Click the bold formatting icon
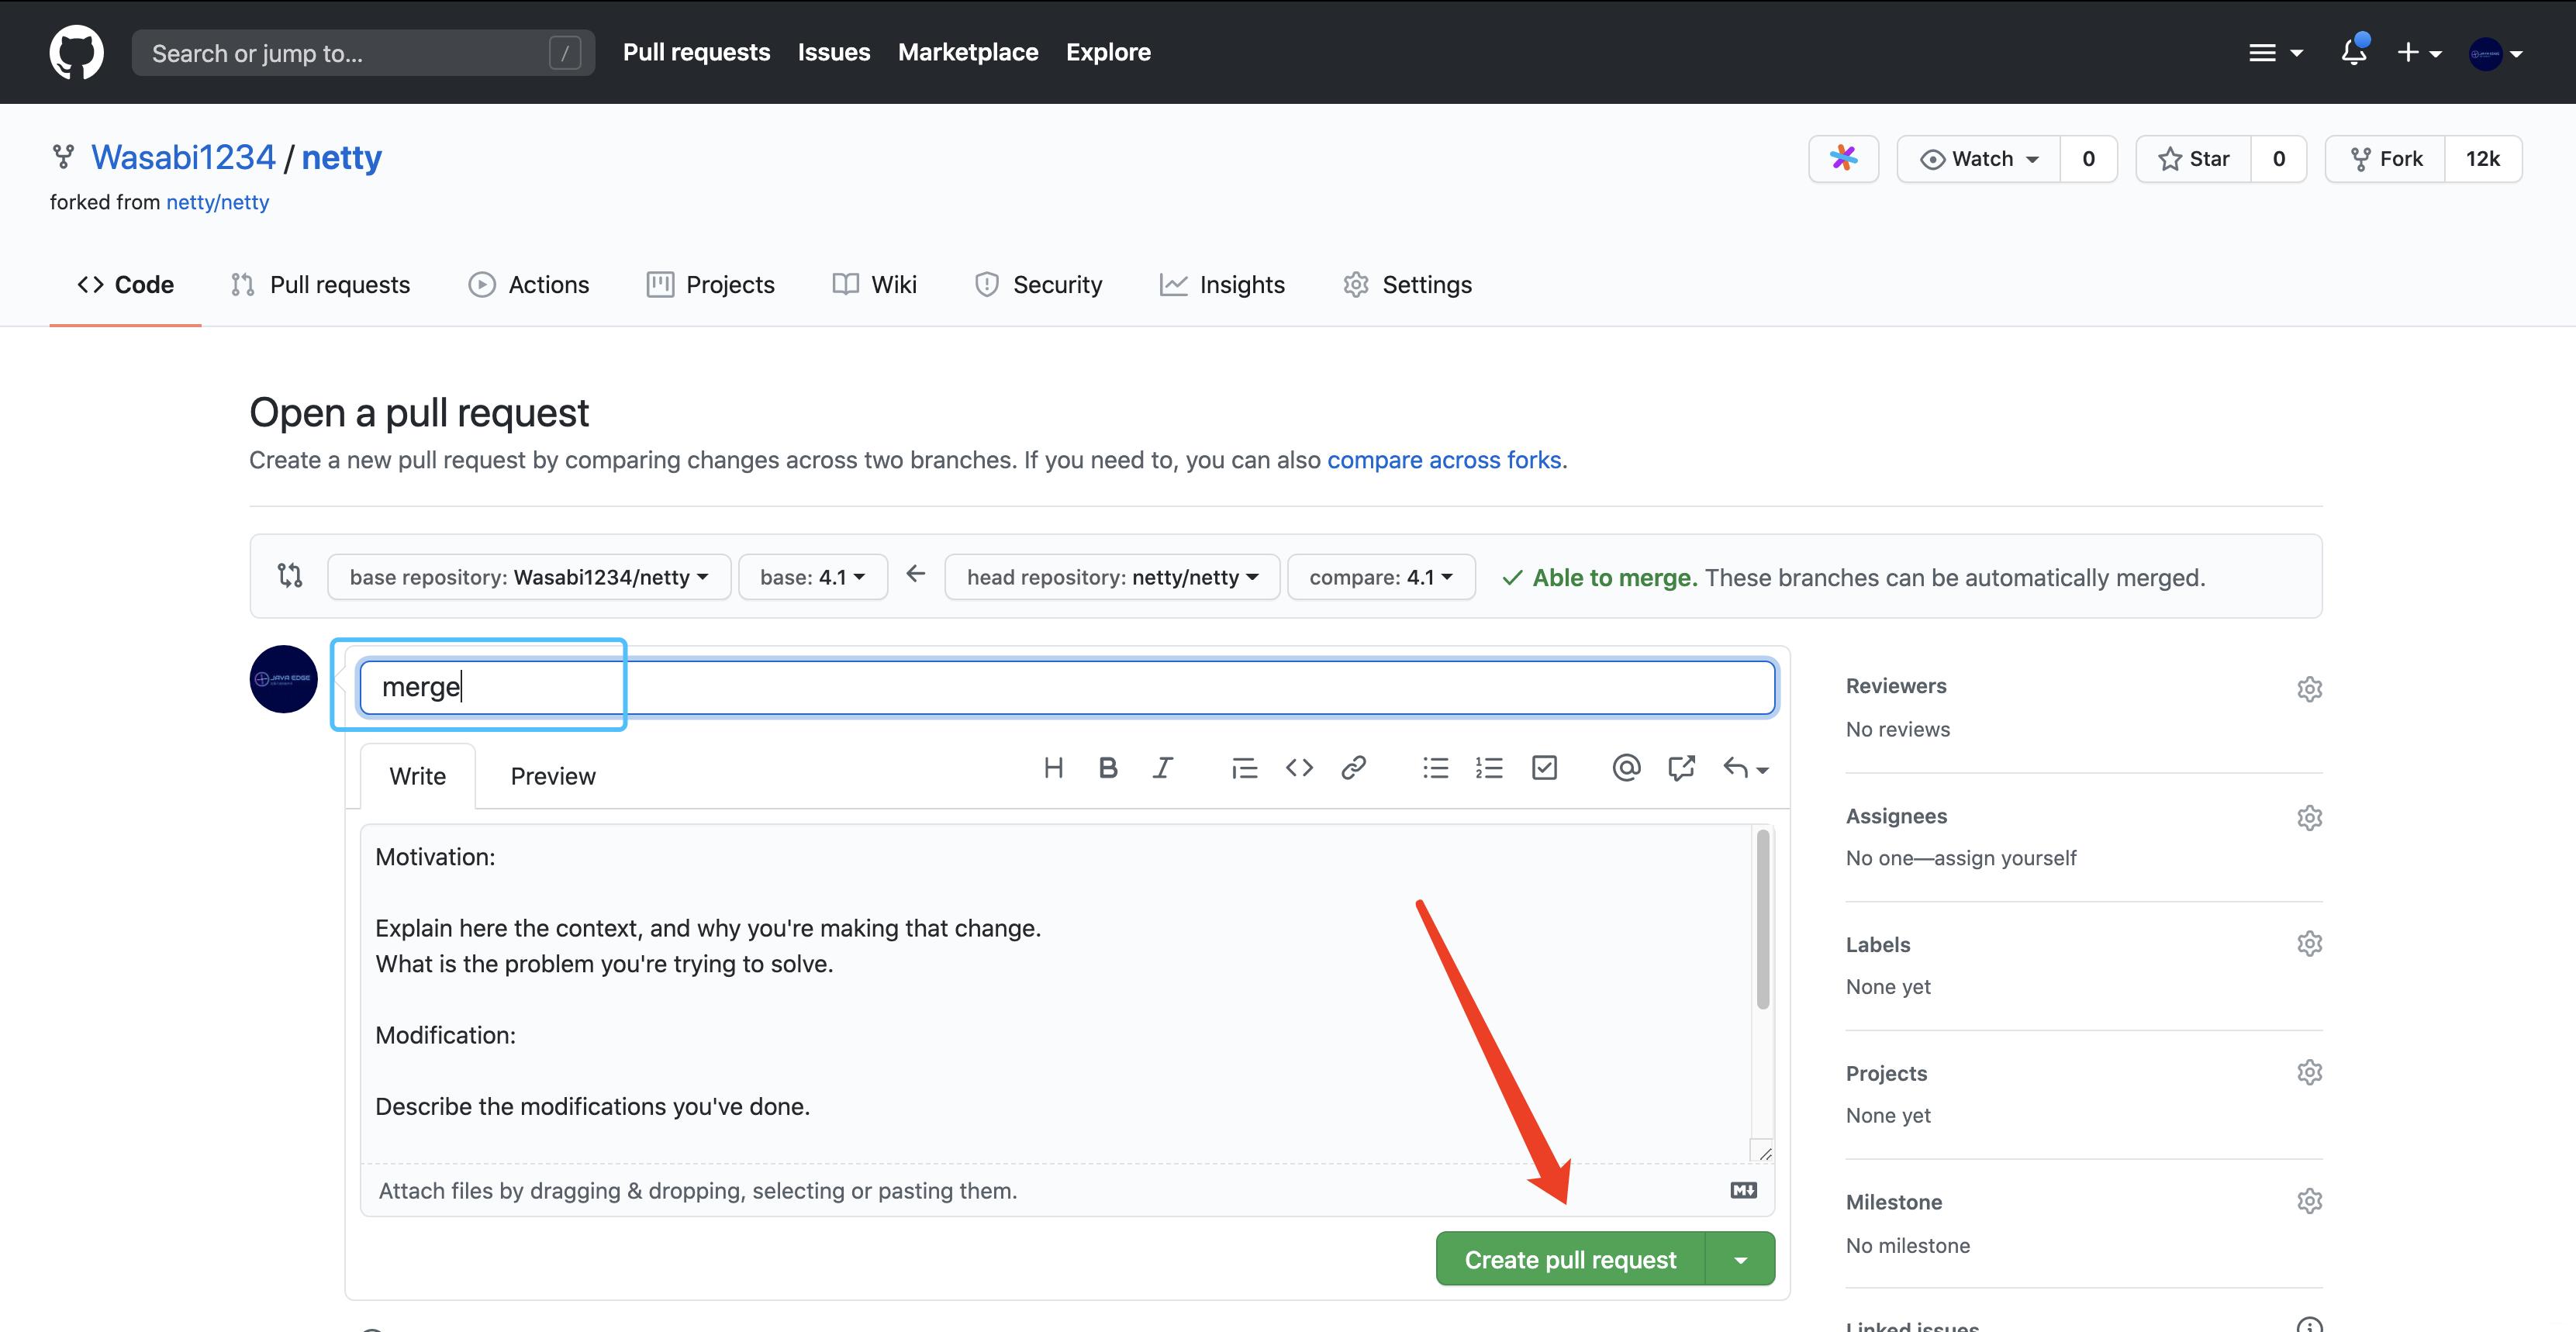2576x1332 pixels. (1107, 768)
